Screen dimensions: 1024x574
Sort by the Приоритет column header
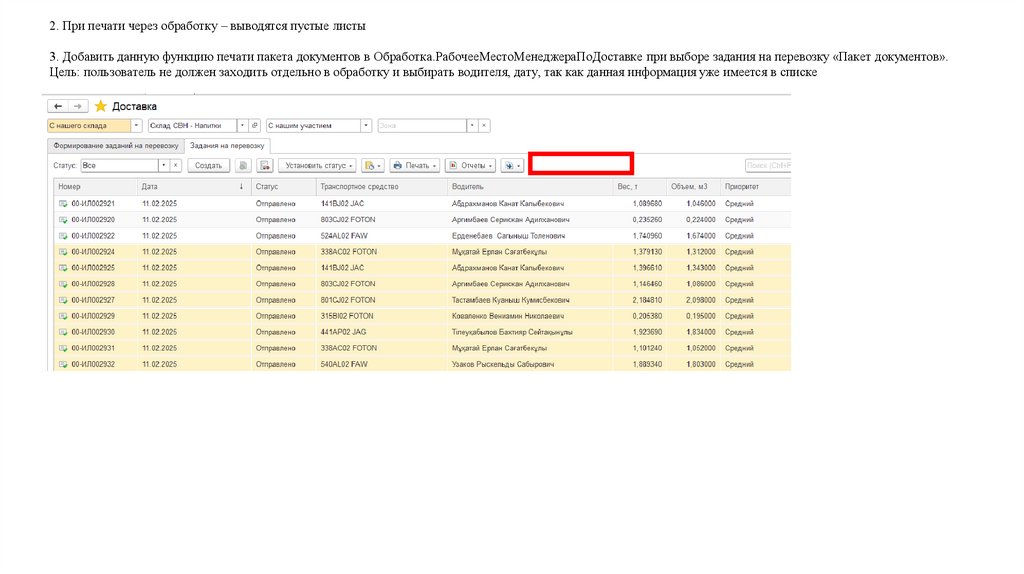point(756,187)
